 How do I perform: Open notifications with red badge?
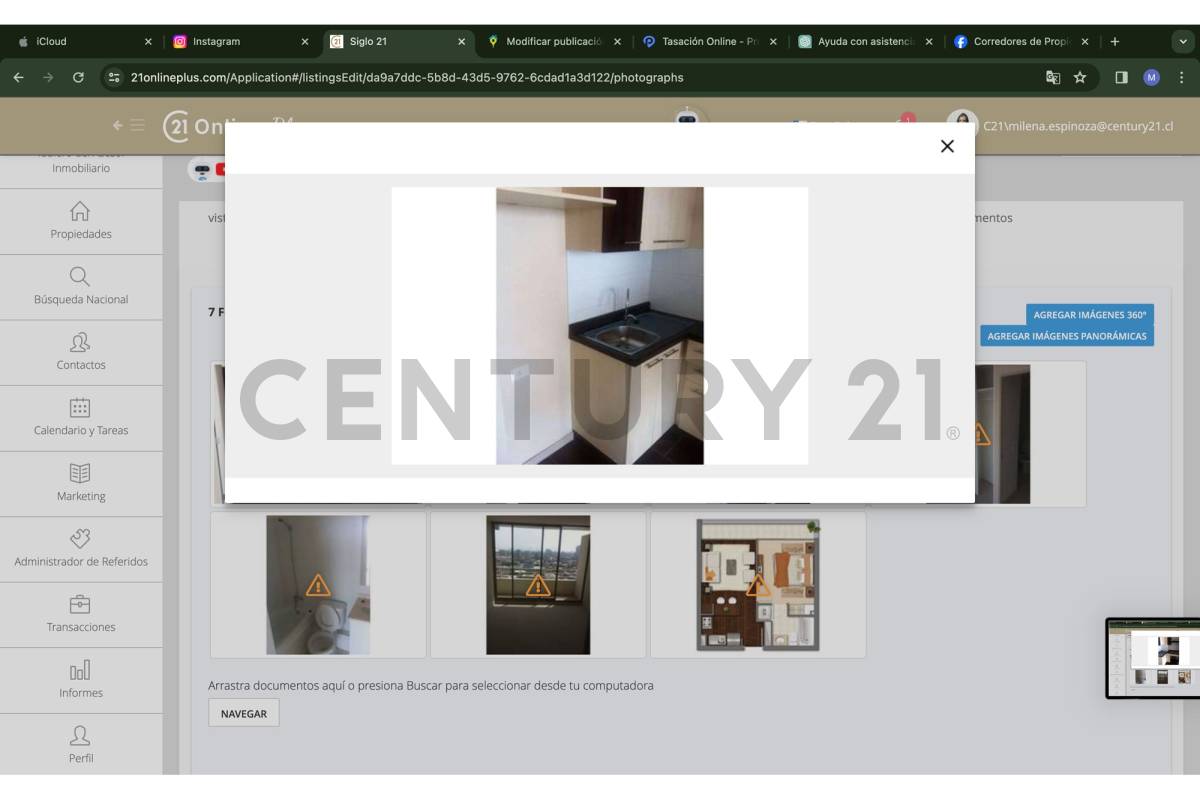pyautogui.click(x=905, y=120)
